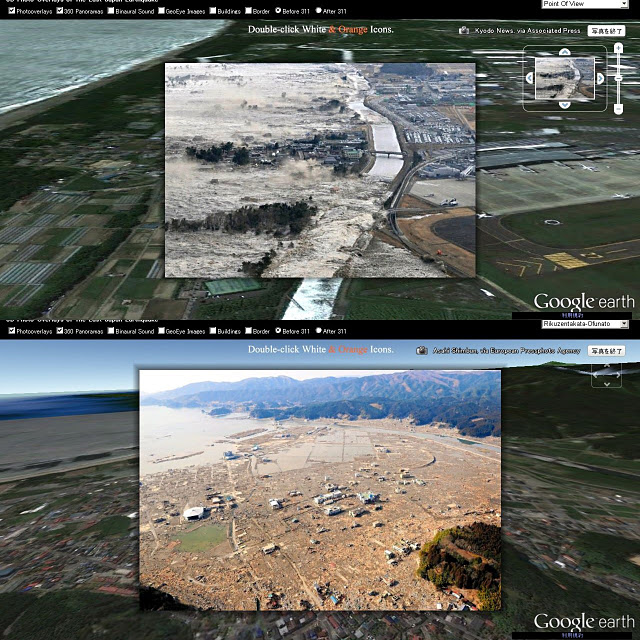This screenshot has width=640, height=640.
Task: Zoom out with the minus slider button
Action: coord(619,109)
